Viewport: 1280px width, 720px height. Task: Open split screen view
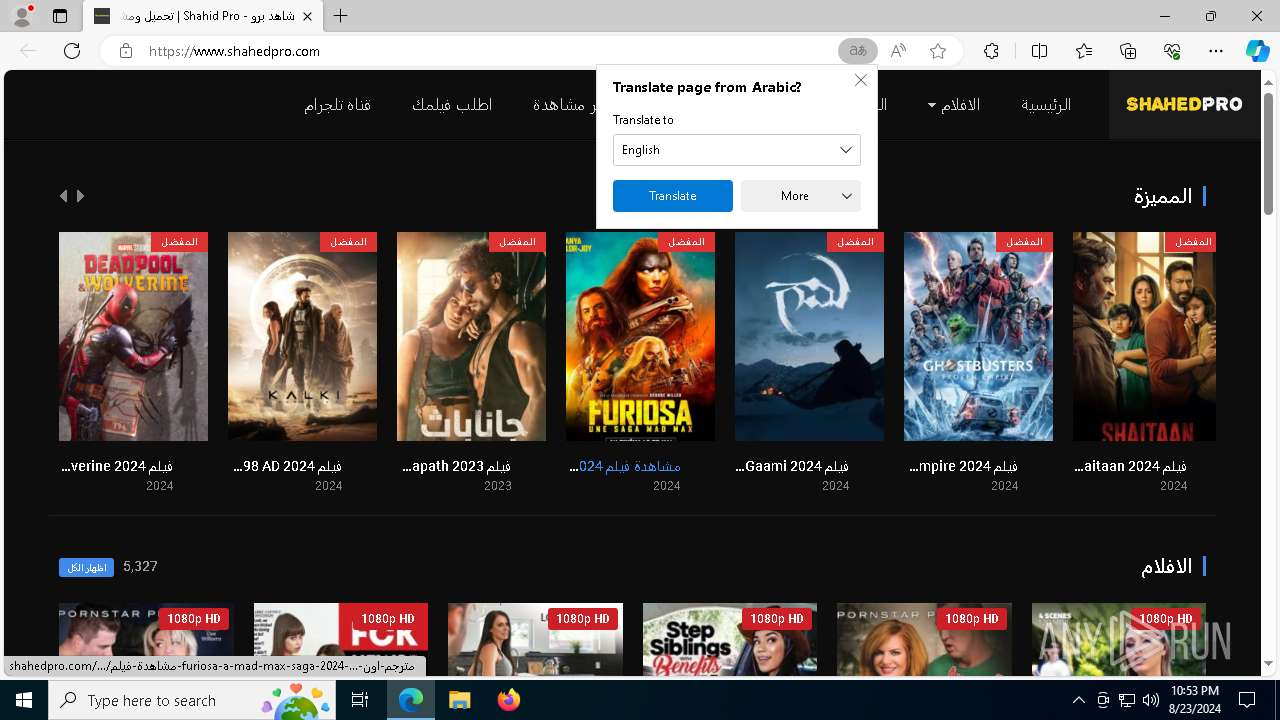click(x=1039, y=51)
